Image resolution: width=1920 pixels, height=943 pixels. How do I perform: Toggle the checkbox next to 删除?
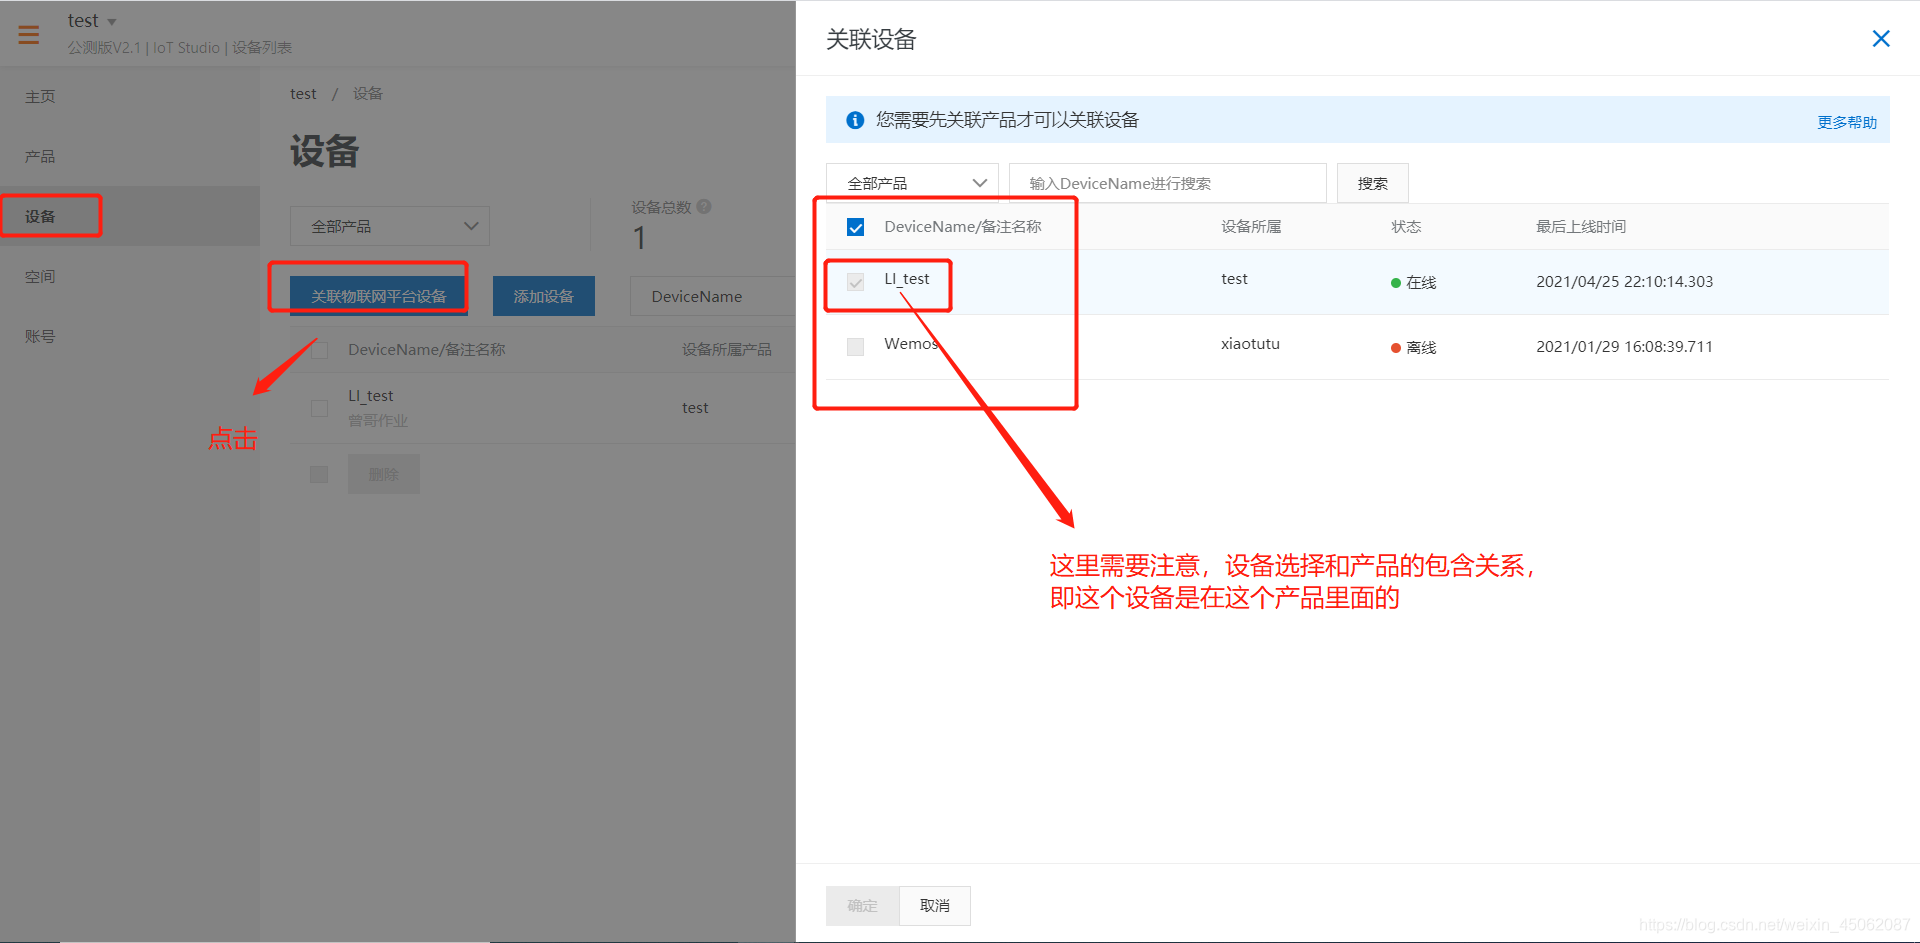[x=319, y=474]
